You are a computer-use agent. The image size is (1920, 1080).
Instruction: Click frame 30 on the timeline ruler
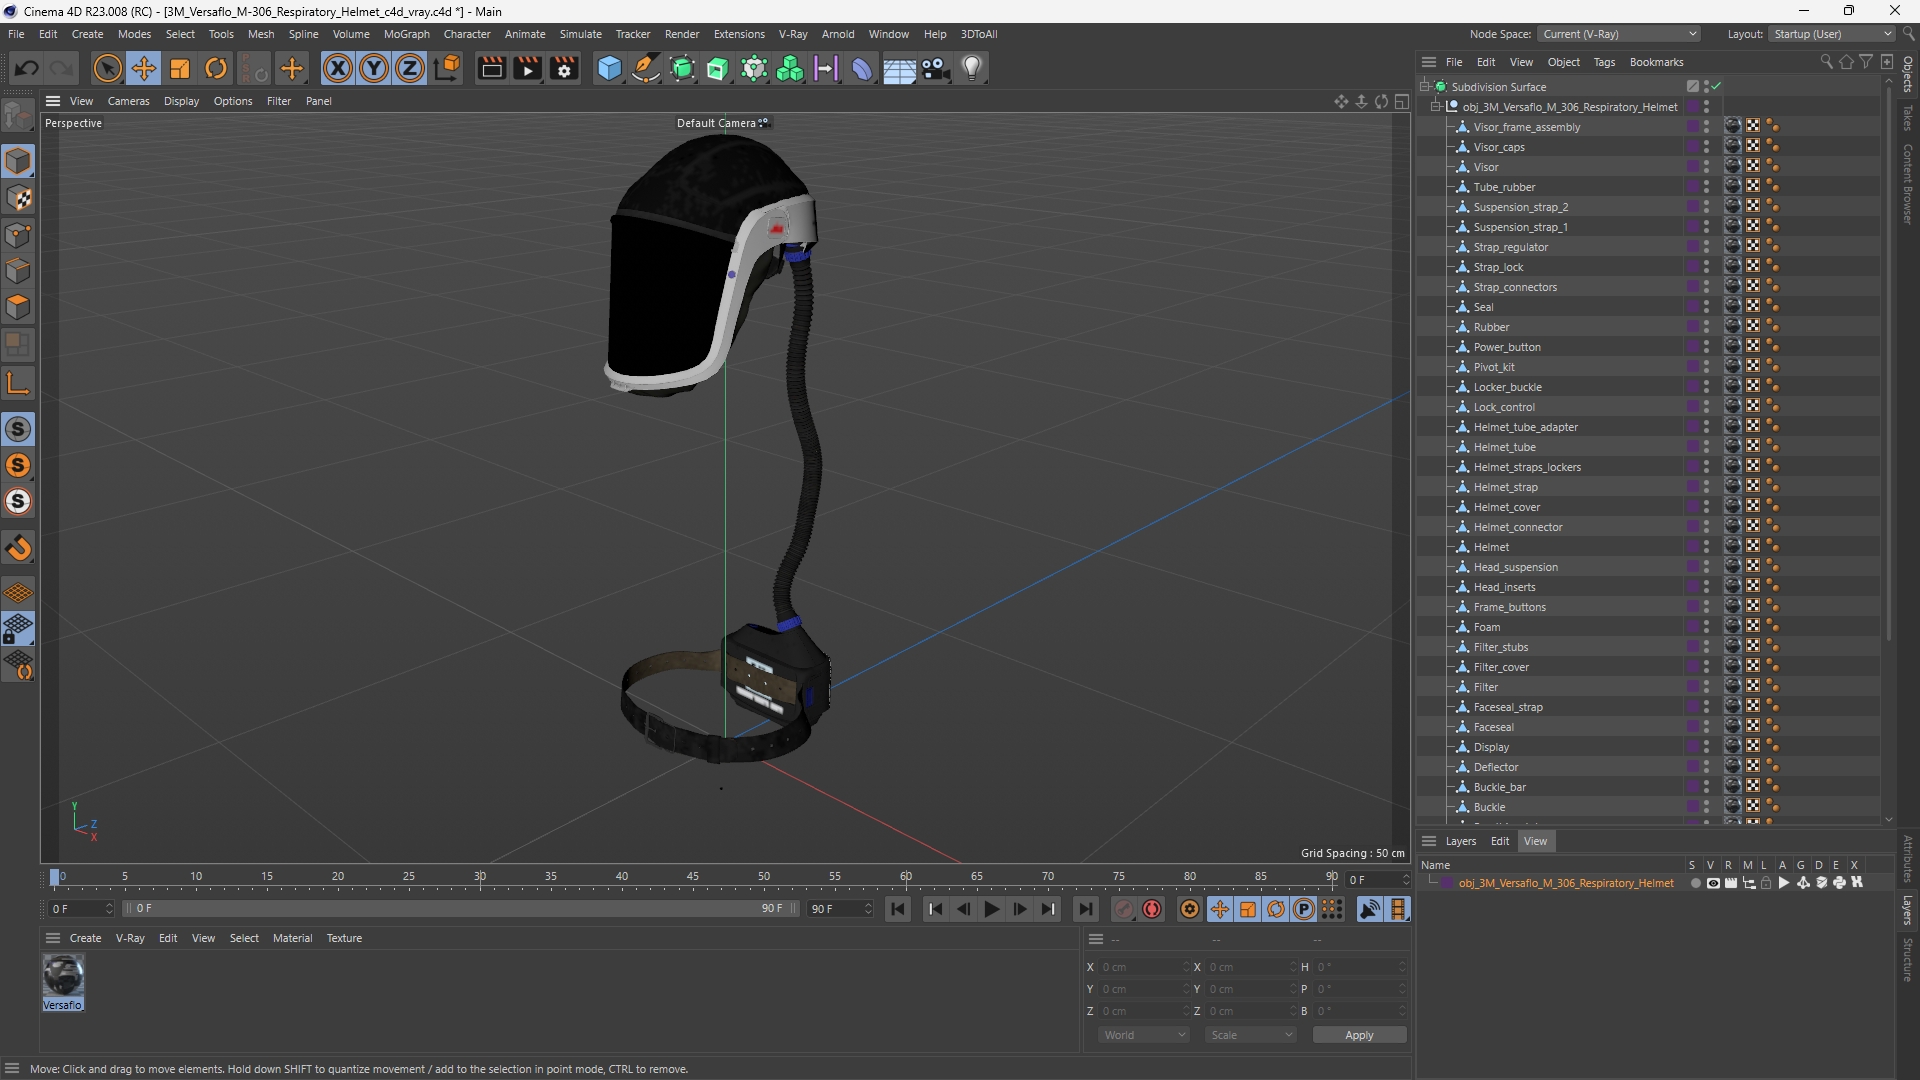tap(480, 877)
